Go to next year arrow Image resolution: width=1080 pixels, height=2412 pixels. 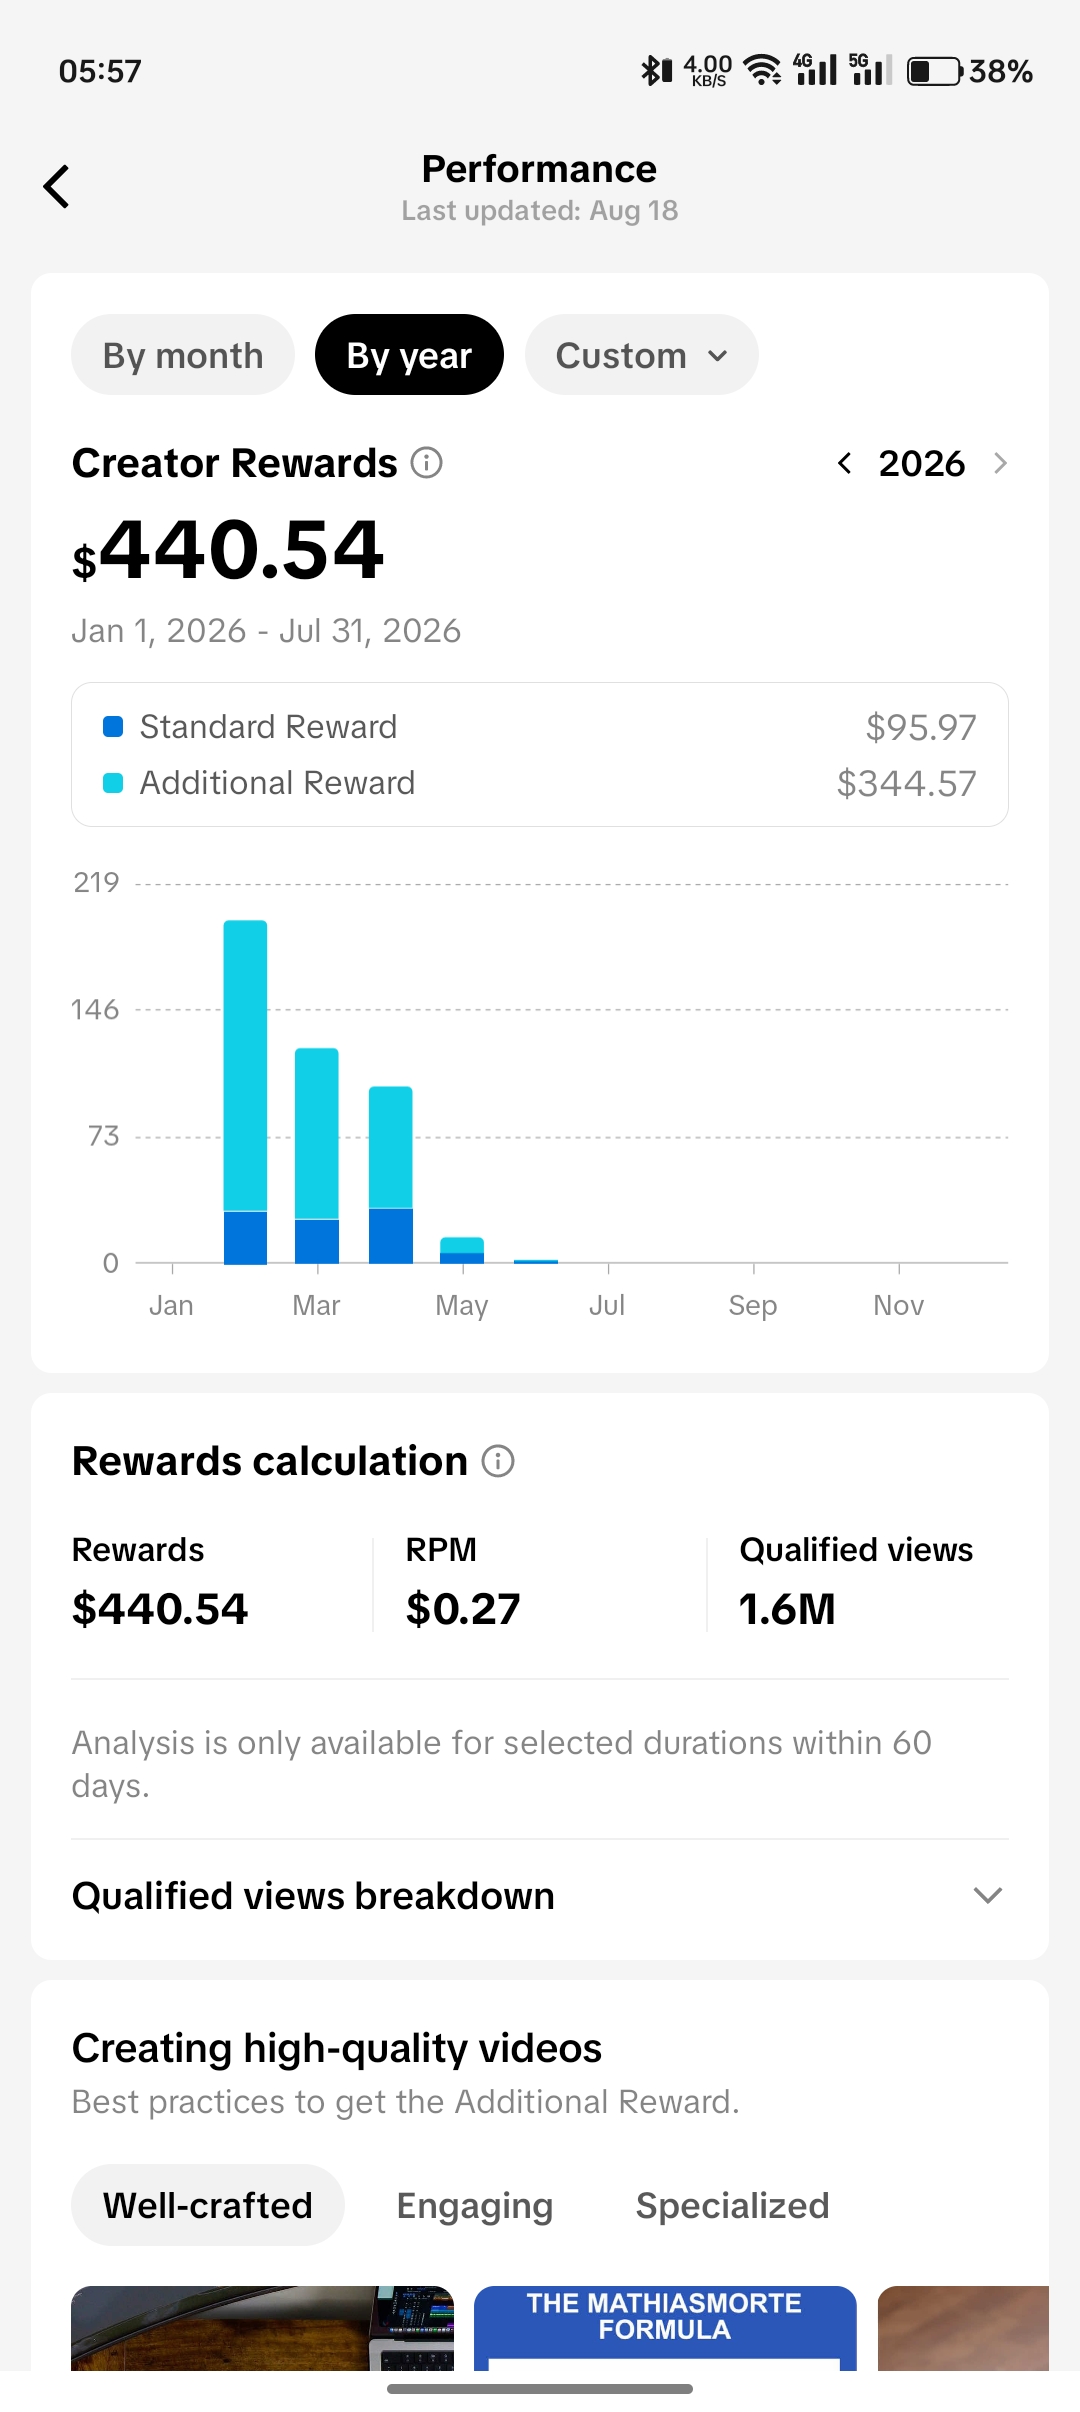[x=1000, y=463]
